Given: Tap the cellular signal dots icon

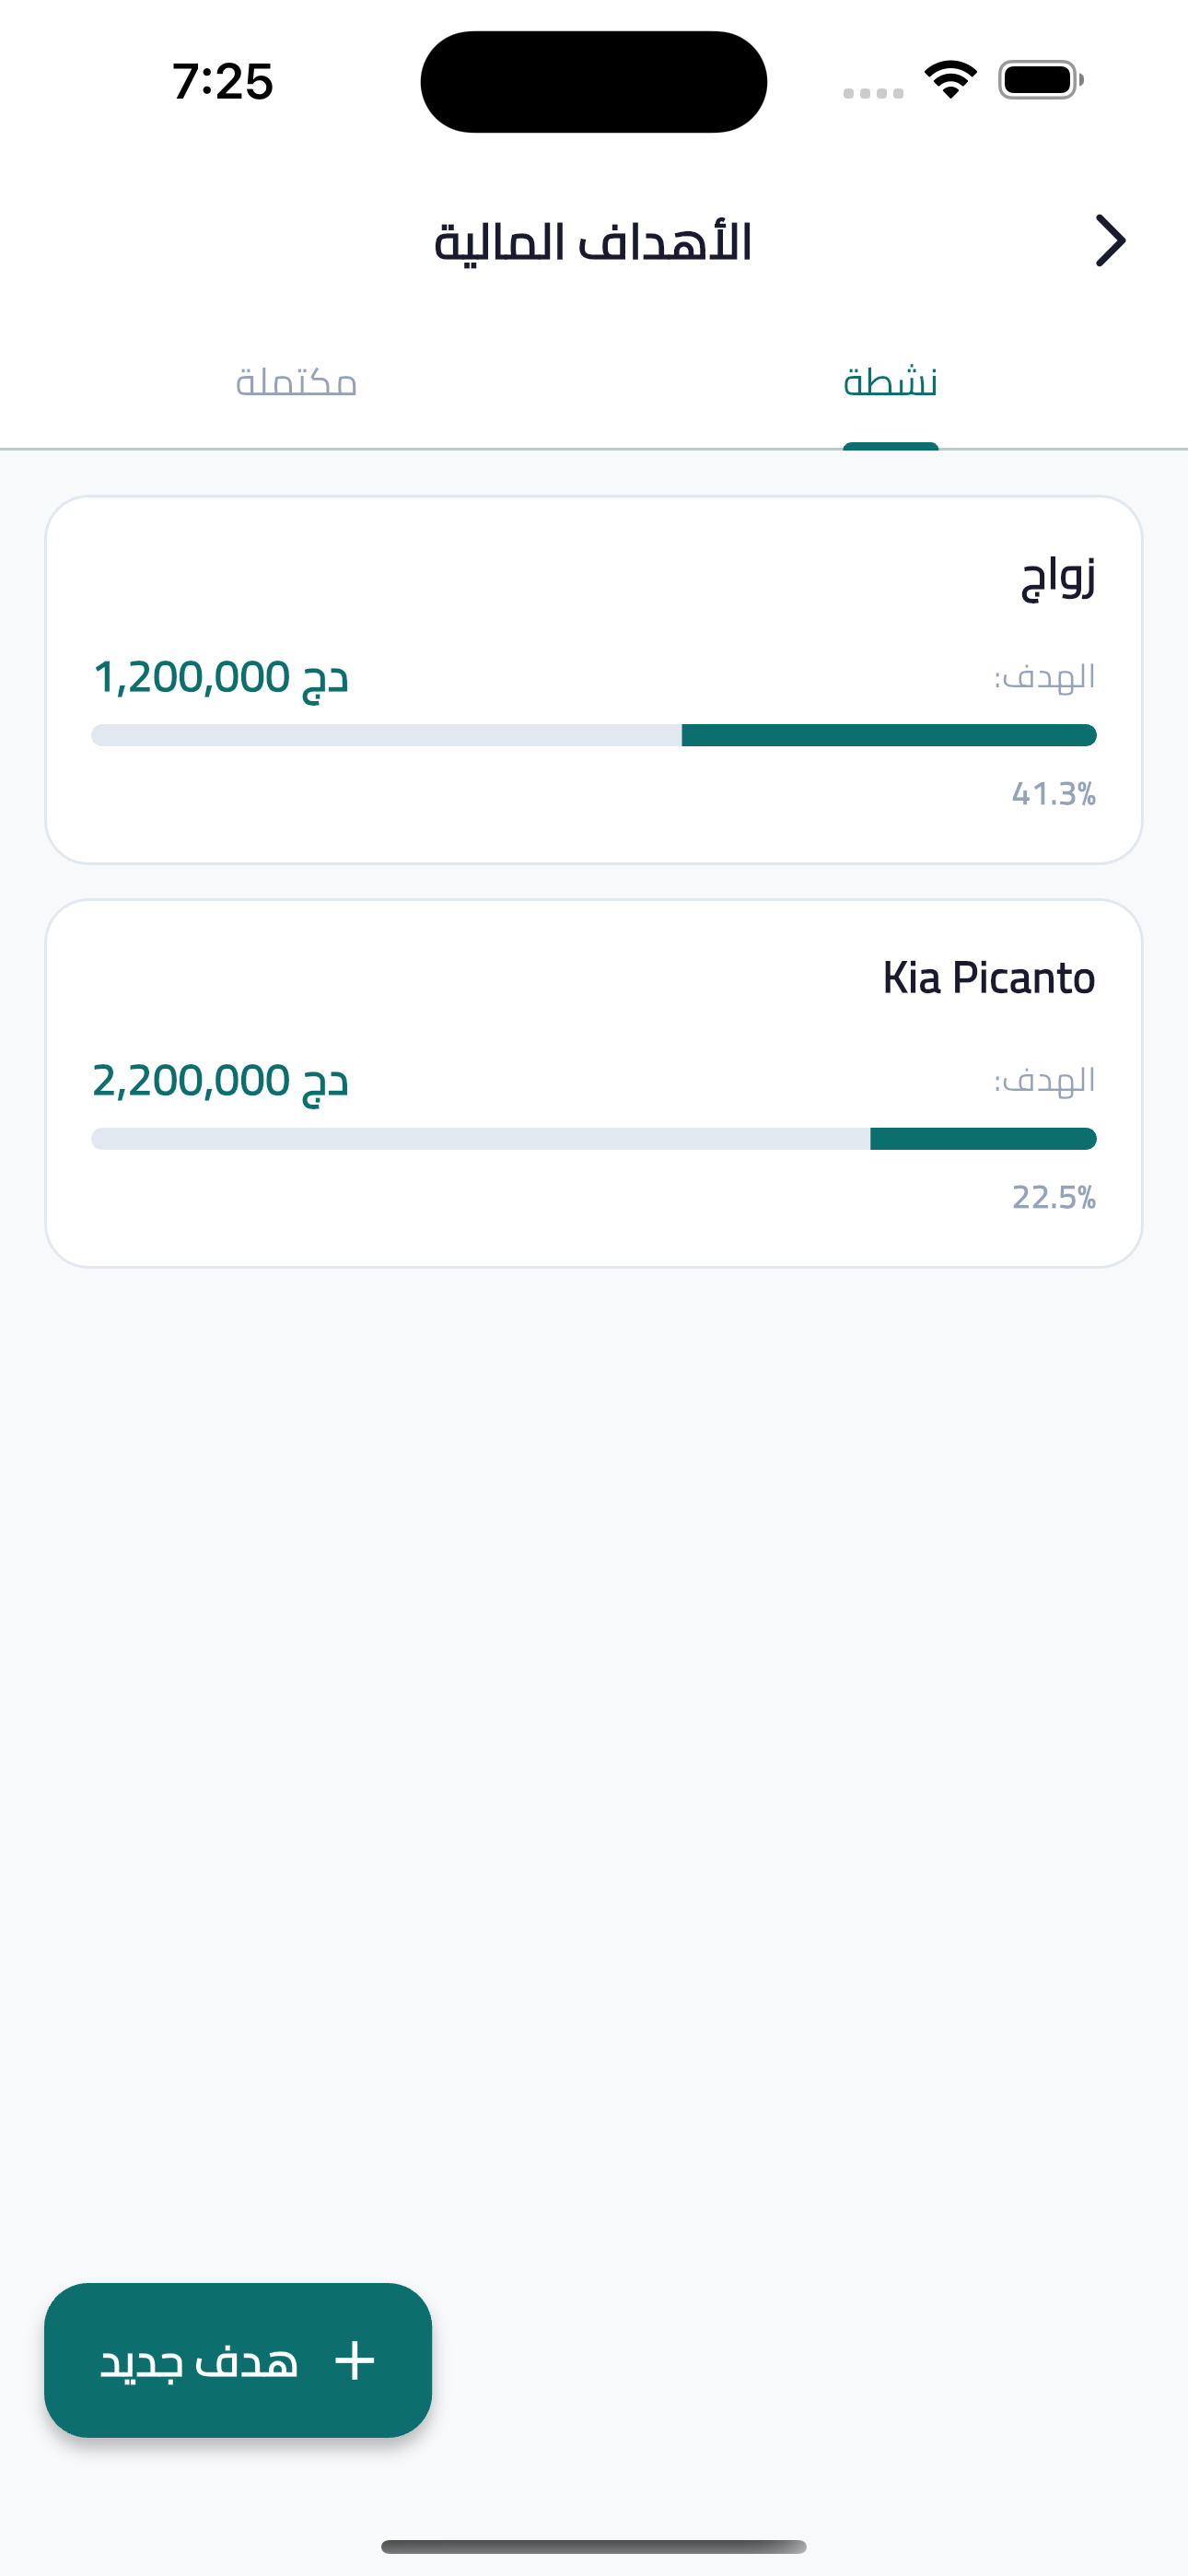Looking at the screenshot, I should [x=873, y=93].
